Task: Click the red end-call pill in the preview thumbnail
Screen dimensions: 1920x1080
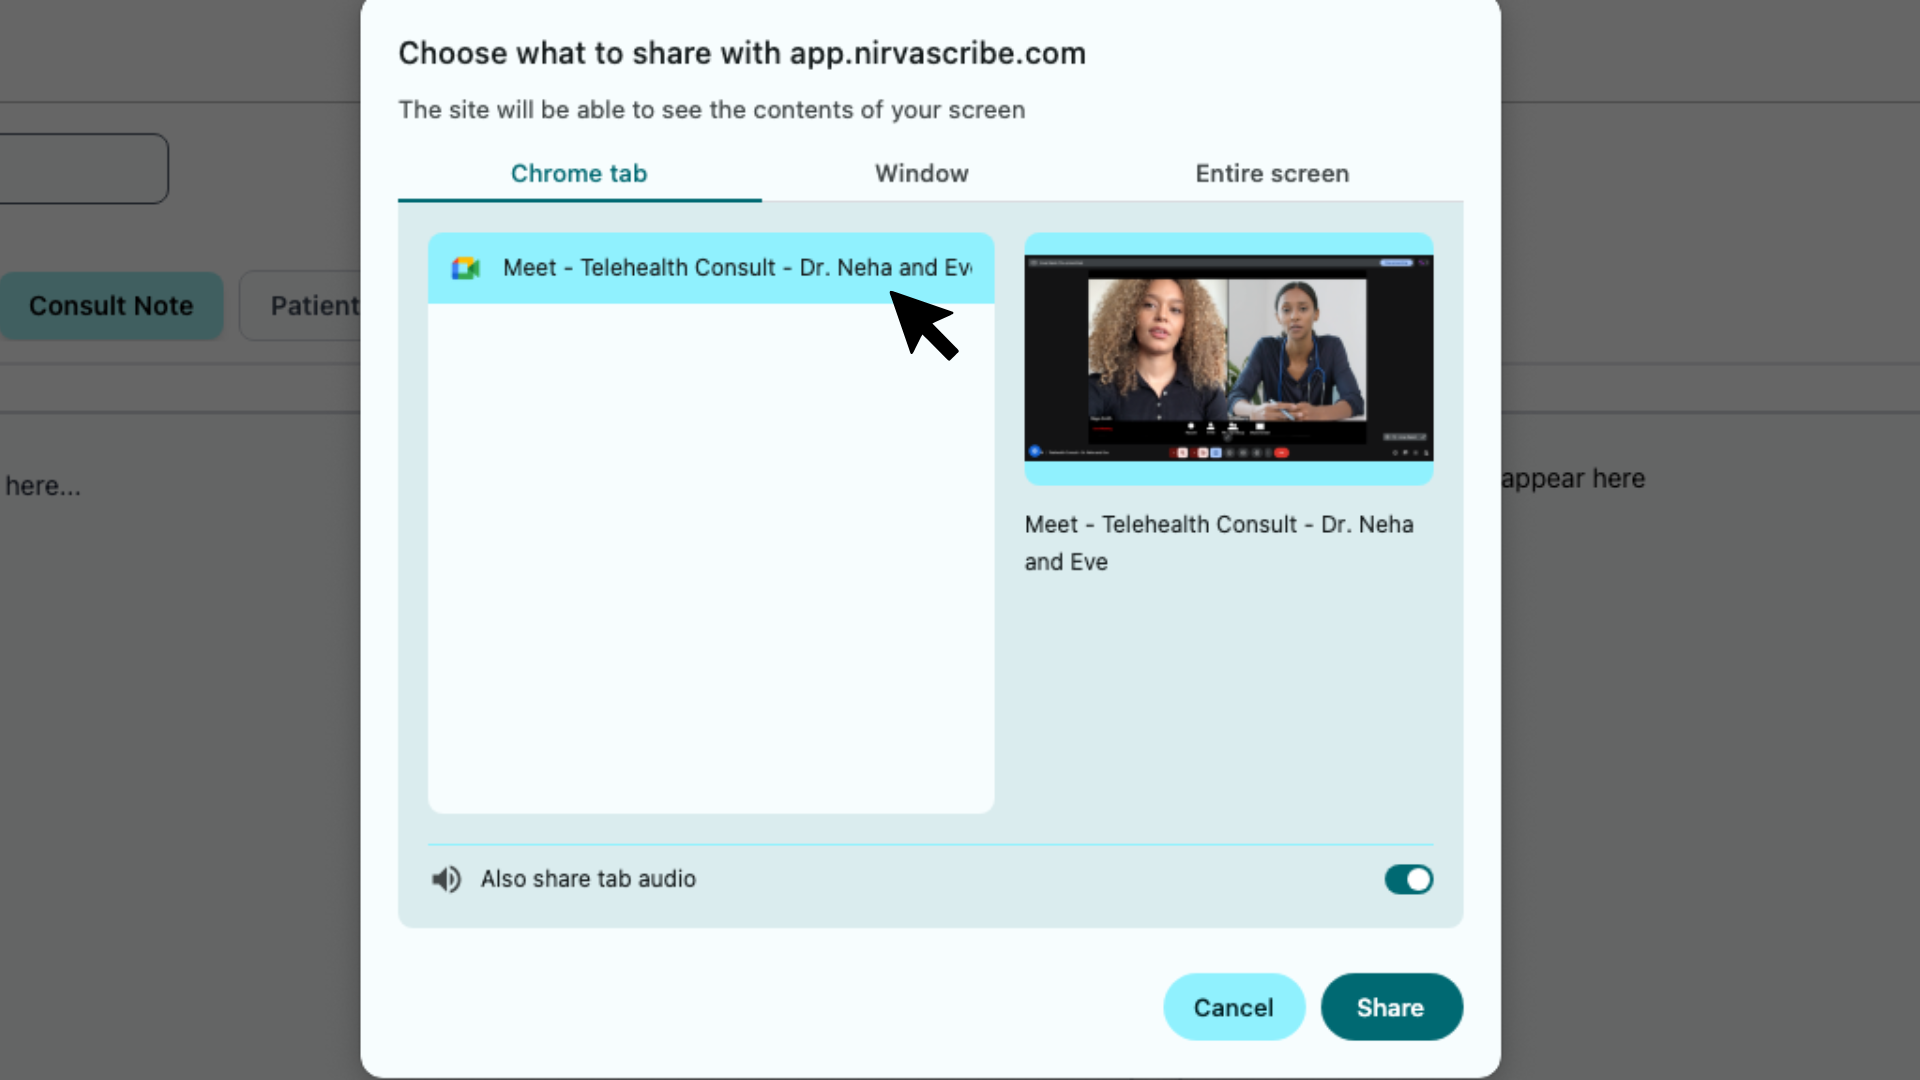Action: [1281, 452]
